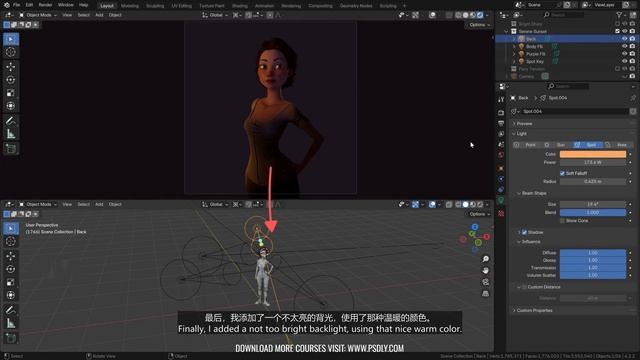Image resolution: width=640 pixels, height=360 pixels.
Task: Select the Move tool in top viewport
Action: tap(11, 67)
